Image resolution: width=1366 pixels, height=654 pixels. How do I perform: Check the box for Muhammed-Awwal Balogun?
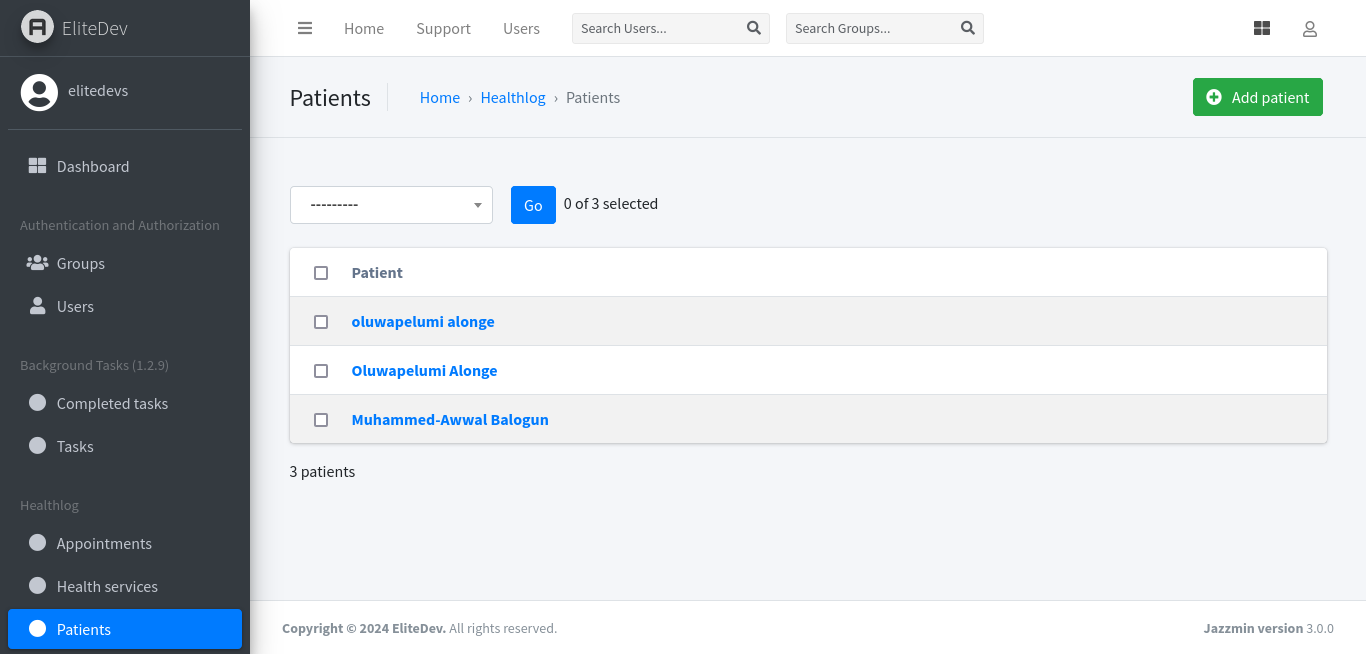[x=321, y=420]
